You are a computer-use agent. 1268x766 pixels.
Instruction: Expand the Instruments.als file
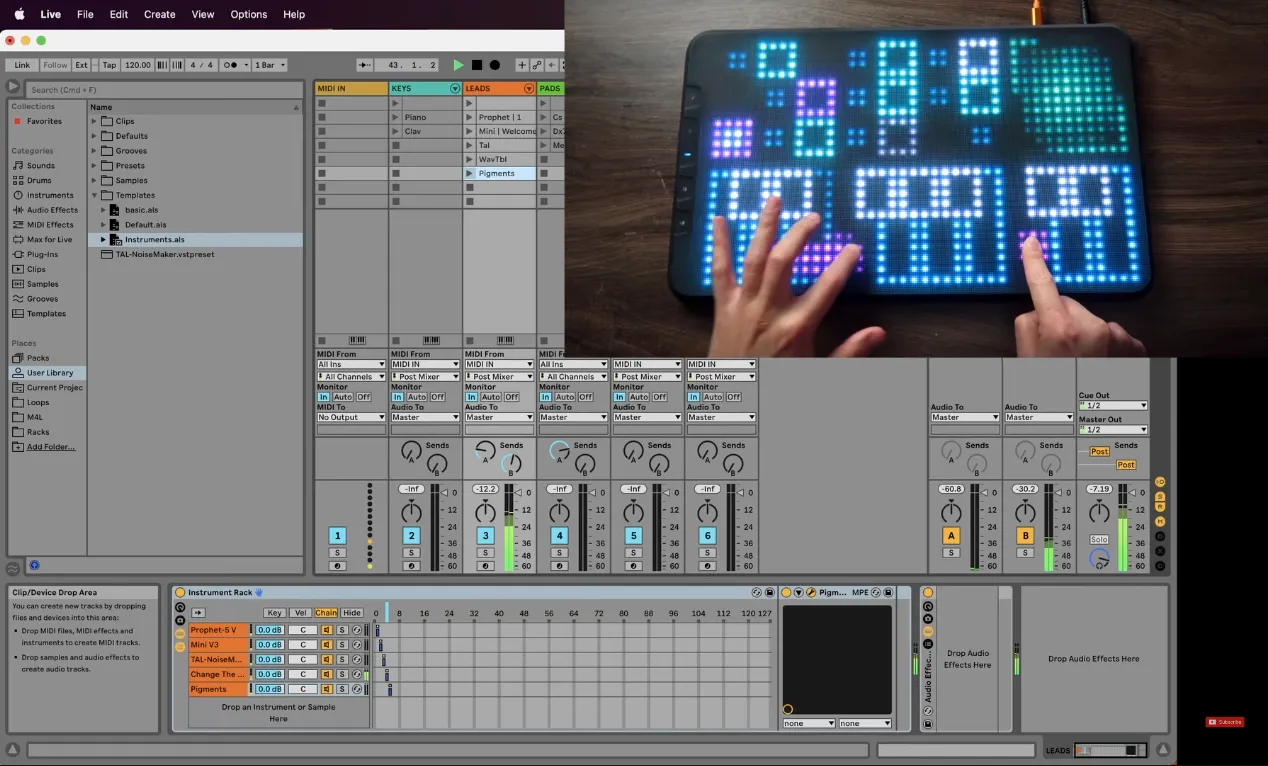[103, 240]
